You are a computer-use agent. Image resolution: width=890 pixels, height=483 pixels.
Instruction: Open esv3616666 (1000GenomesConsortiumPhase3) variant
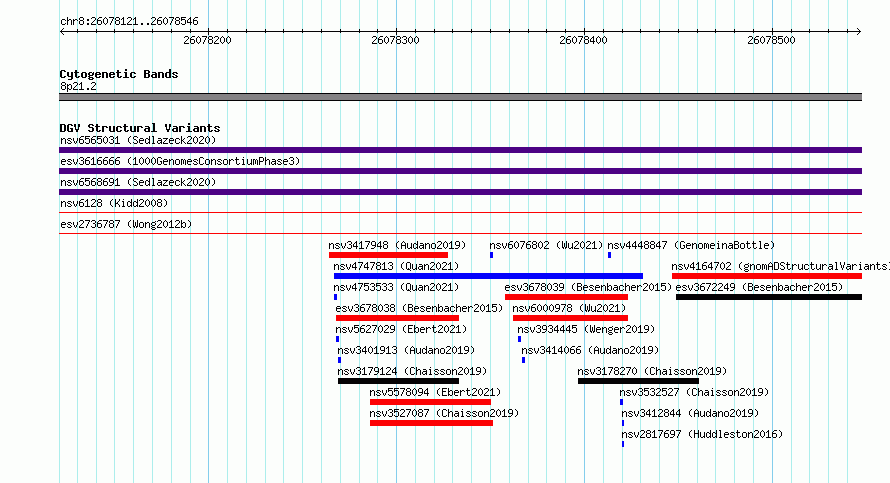[180, 161]
